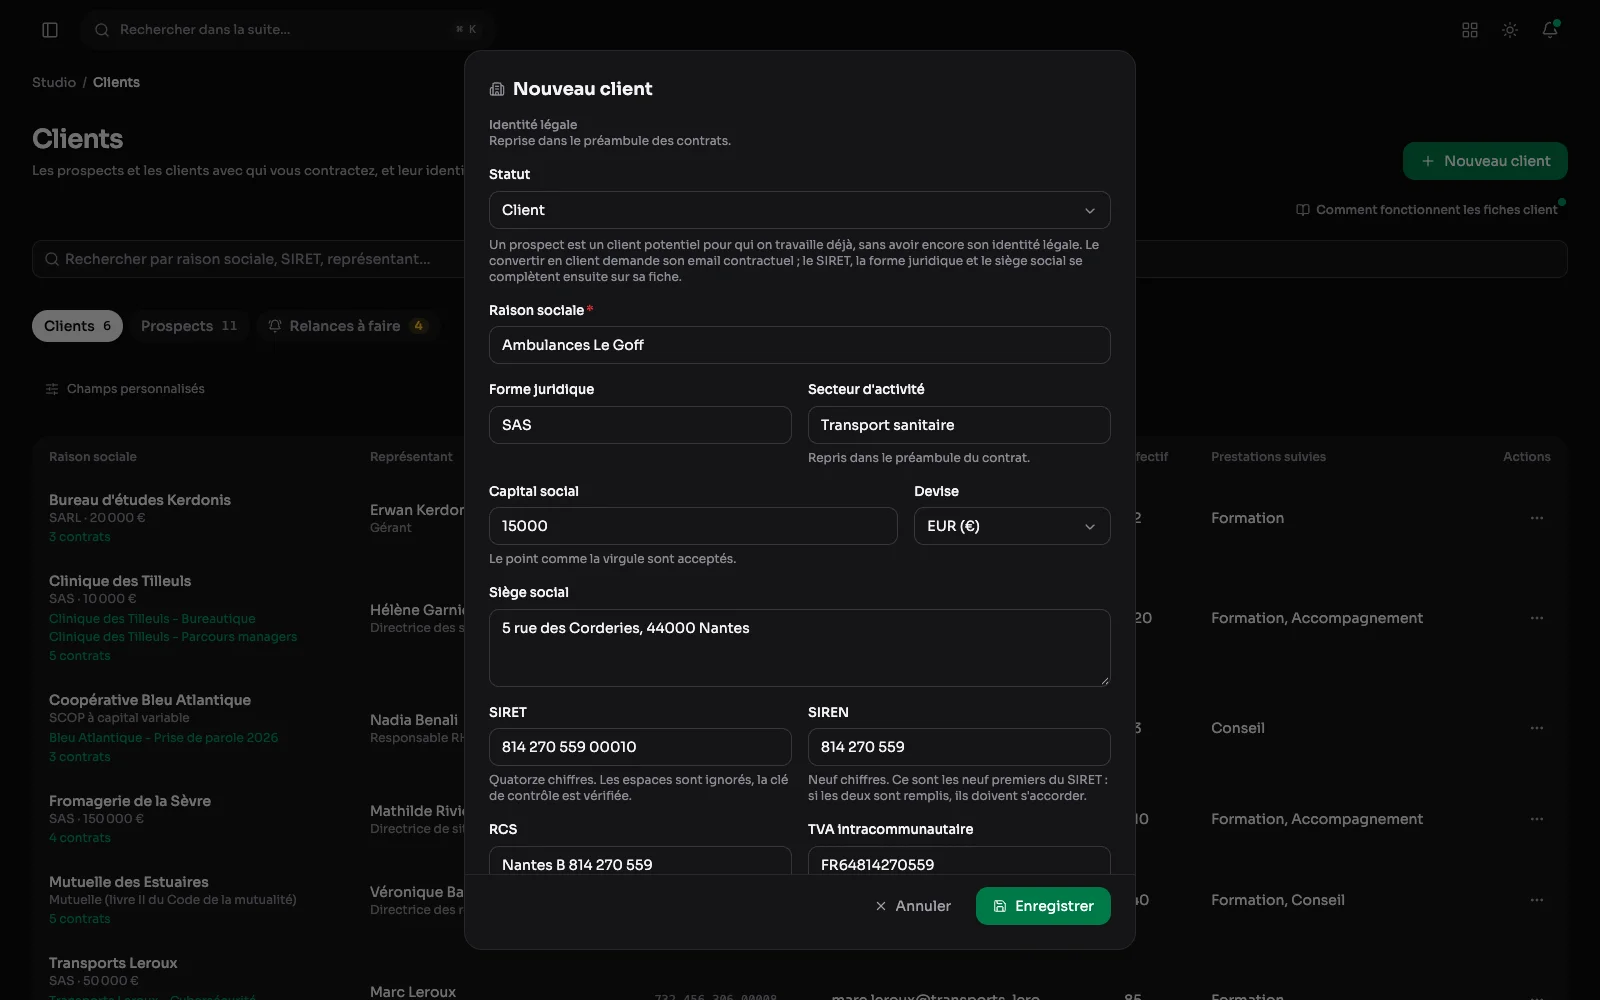Click the building icon beside Nouveau client title
This screenshot has height=1000, width=1600.
click(x=497, y=89)
